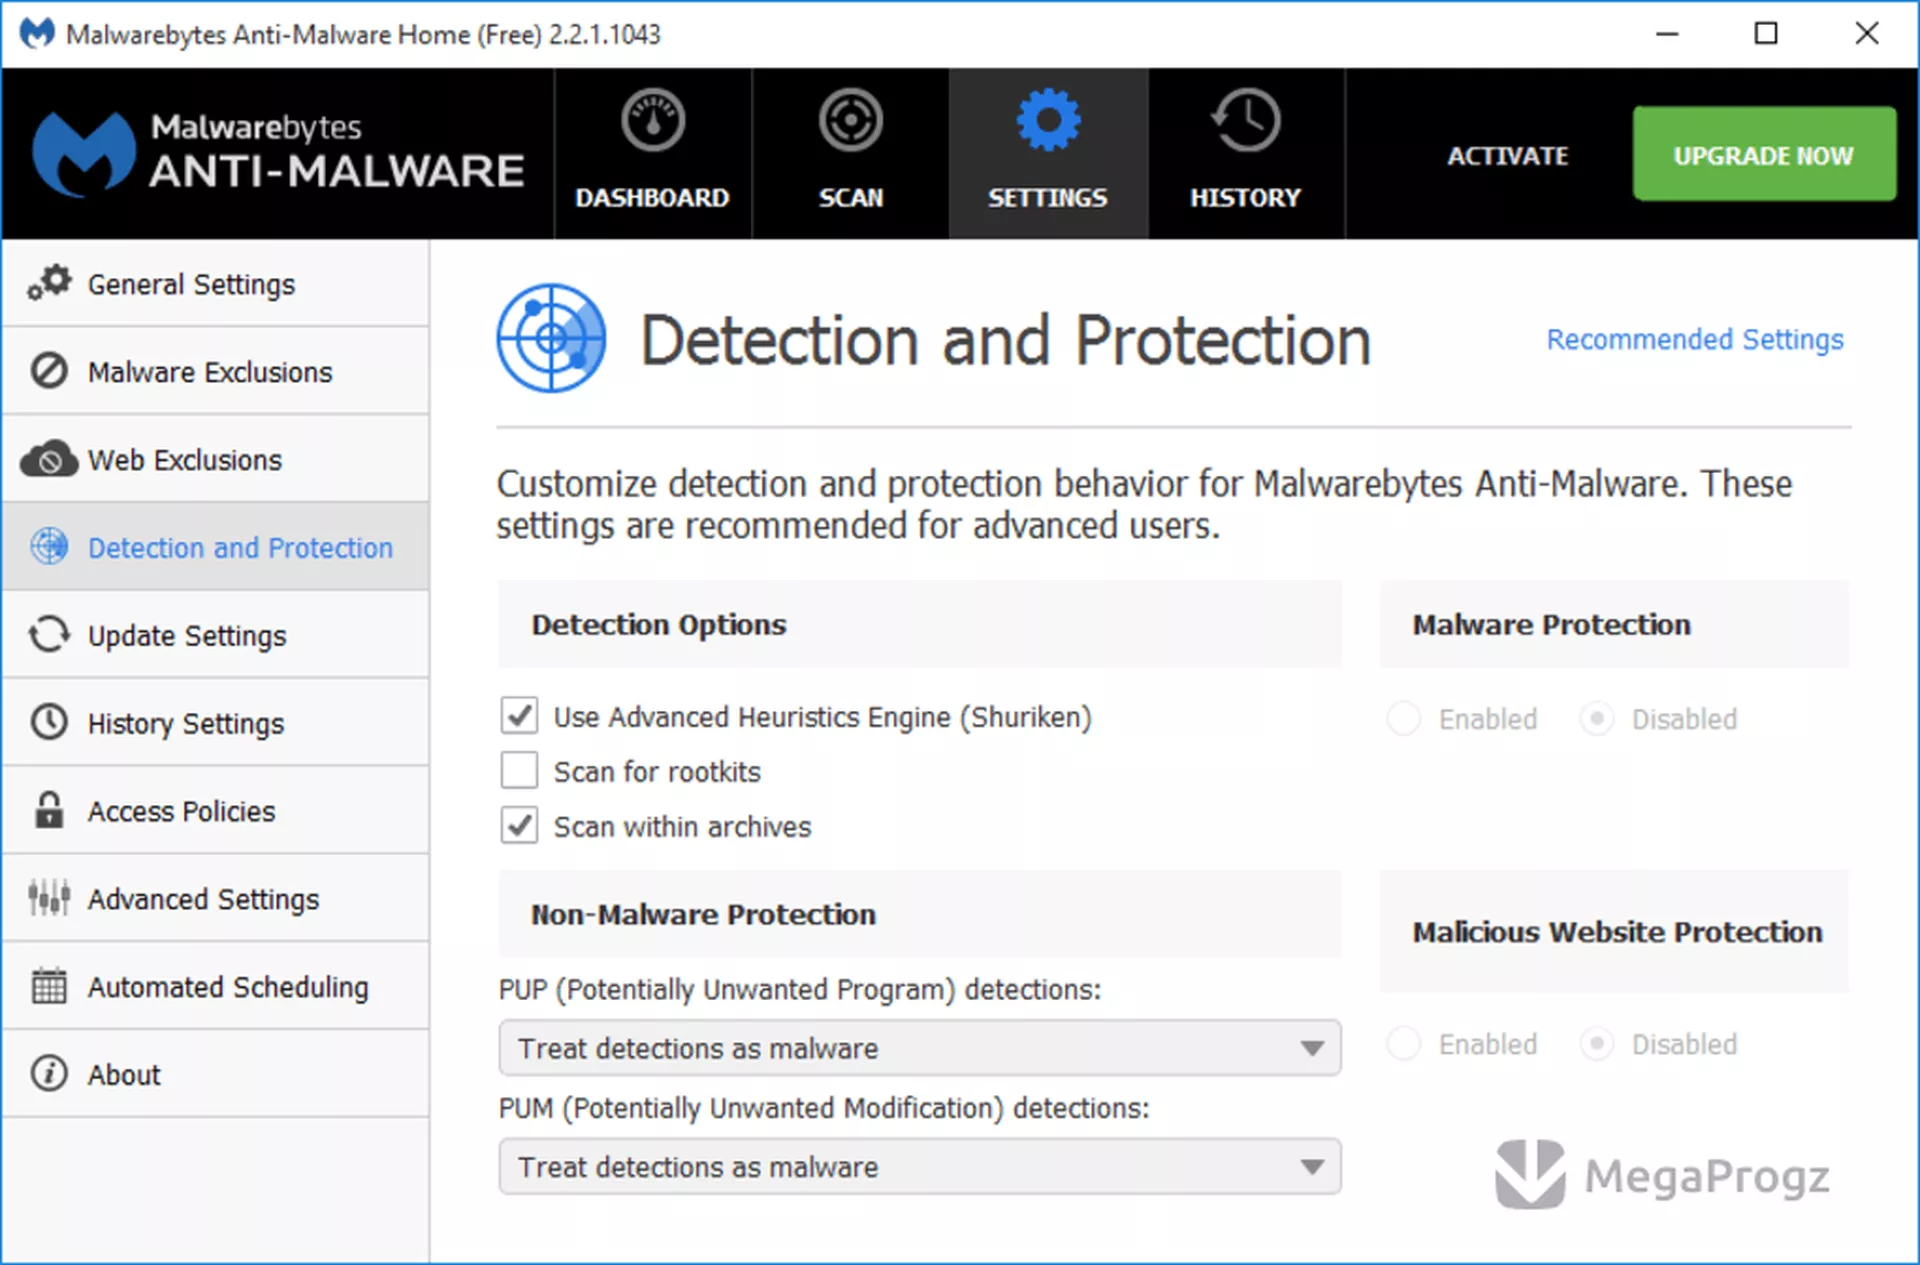Open Malware Exclusions in sidebar
Viewport: 1920px width, 1265px height.
coord(215,372)
